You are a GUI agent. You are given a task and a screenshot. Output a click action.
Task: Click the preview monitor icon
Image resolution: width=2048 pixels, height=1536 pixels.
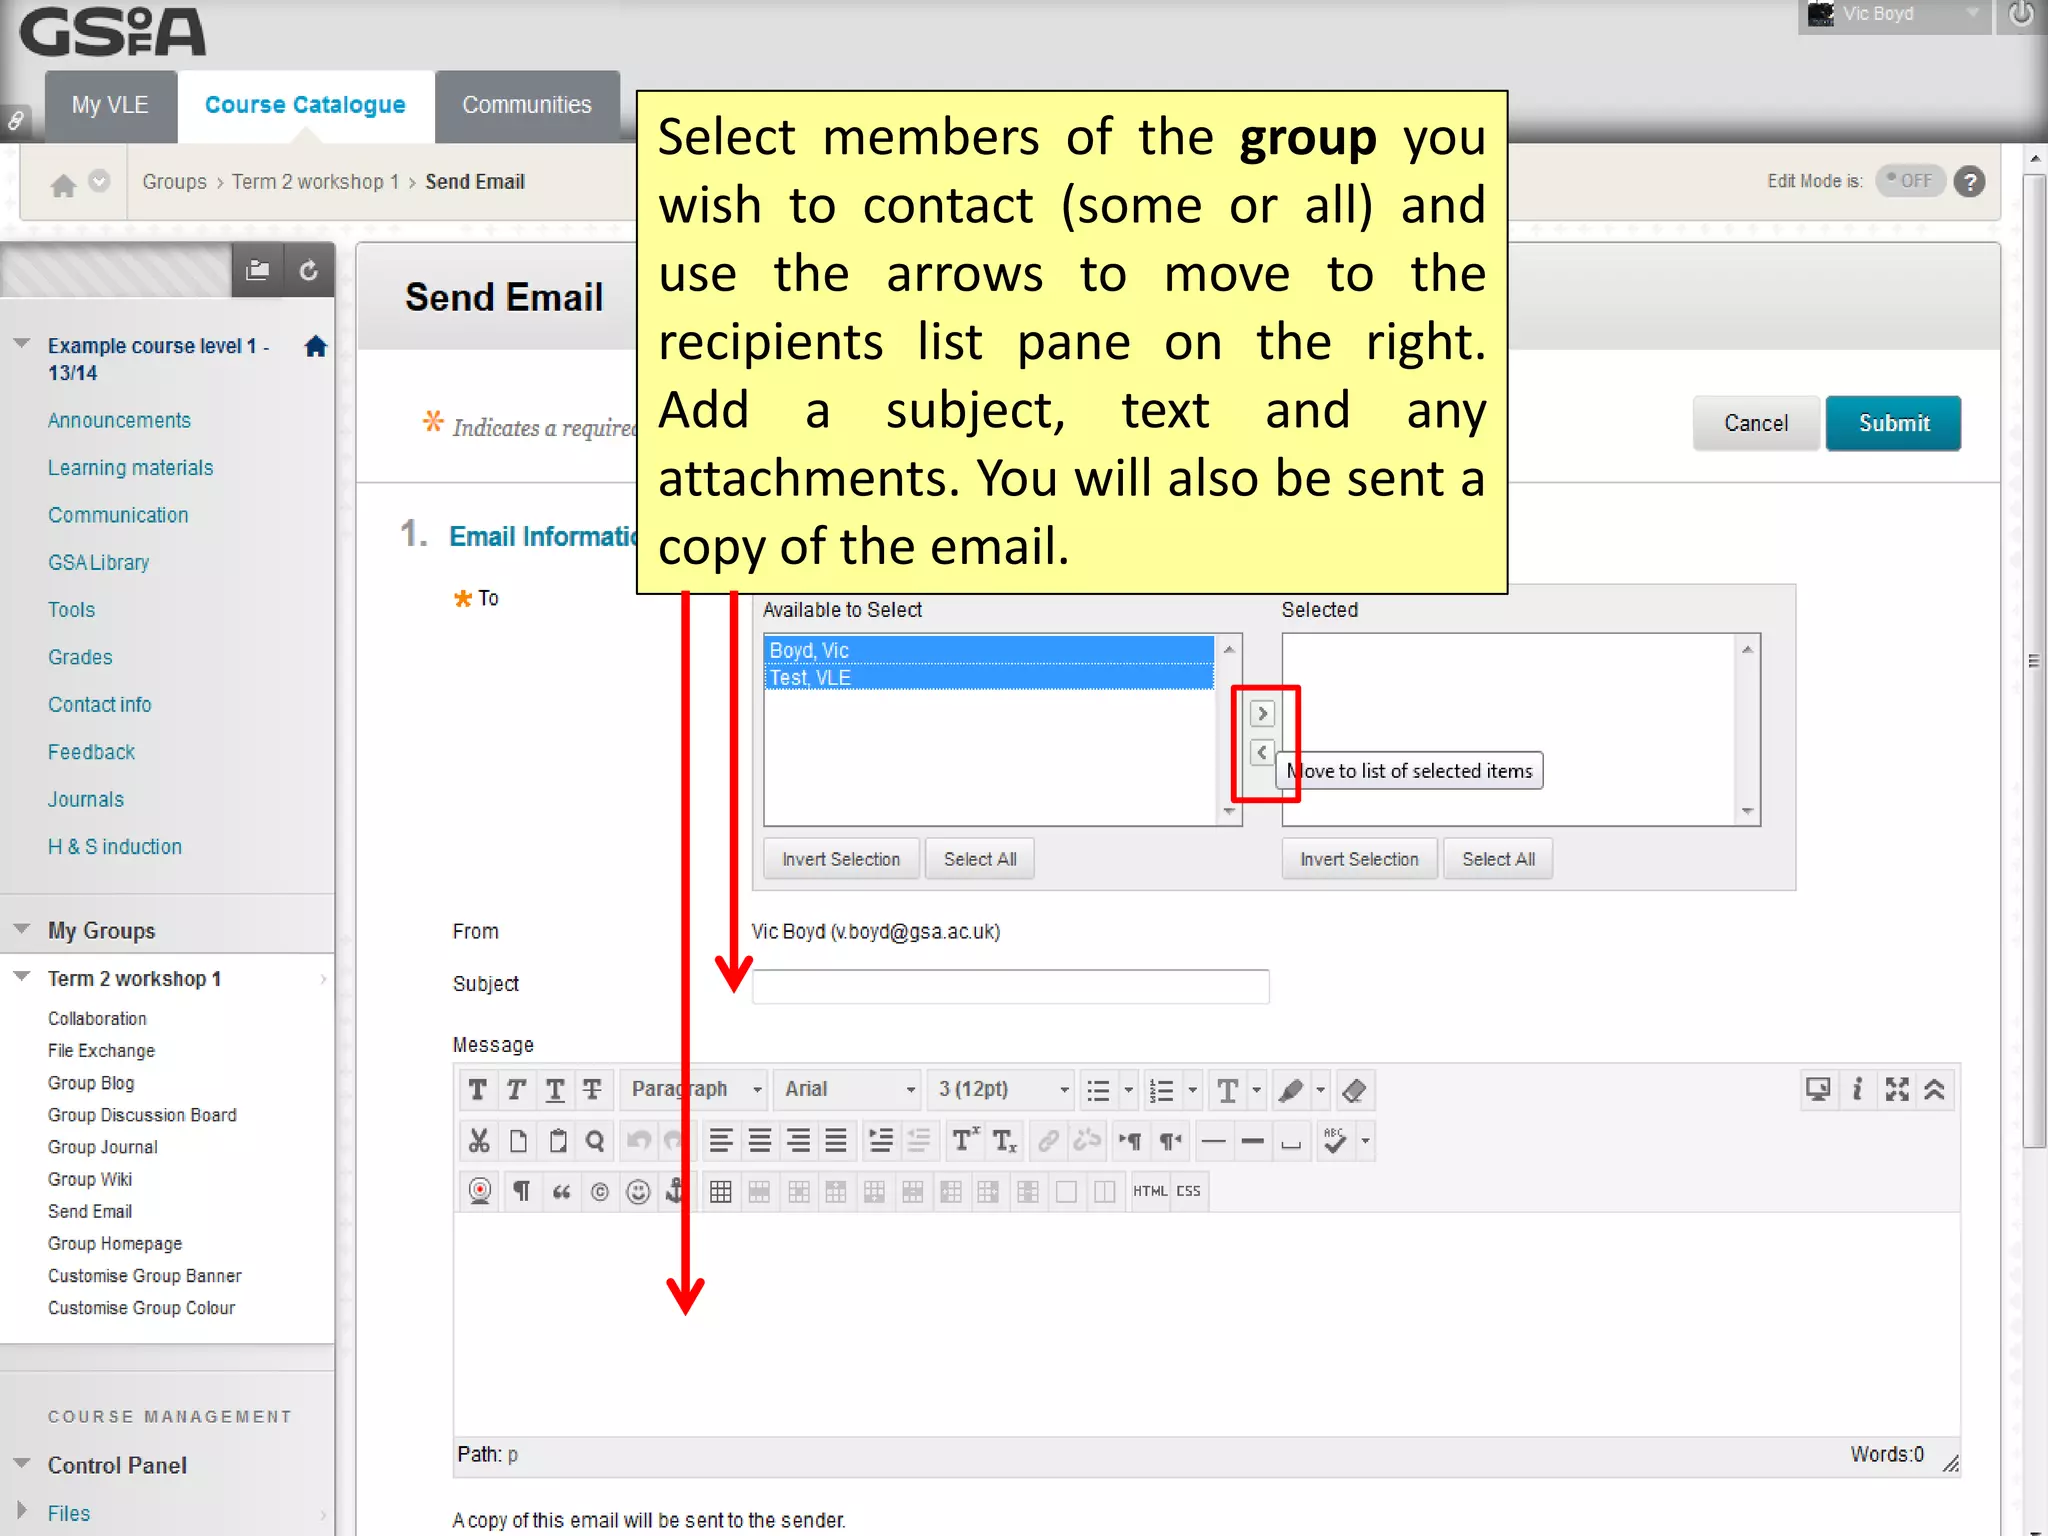[x=1818, y=1089]
